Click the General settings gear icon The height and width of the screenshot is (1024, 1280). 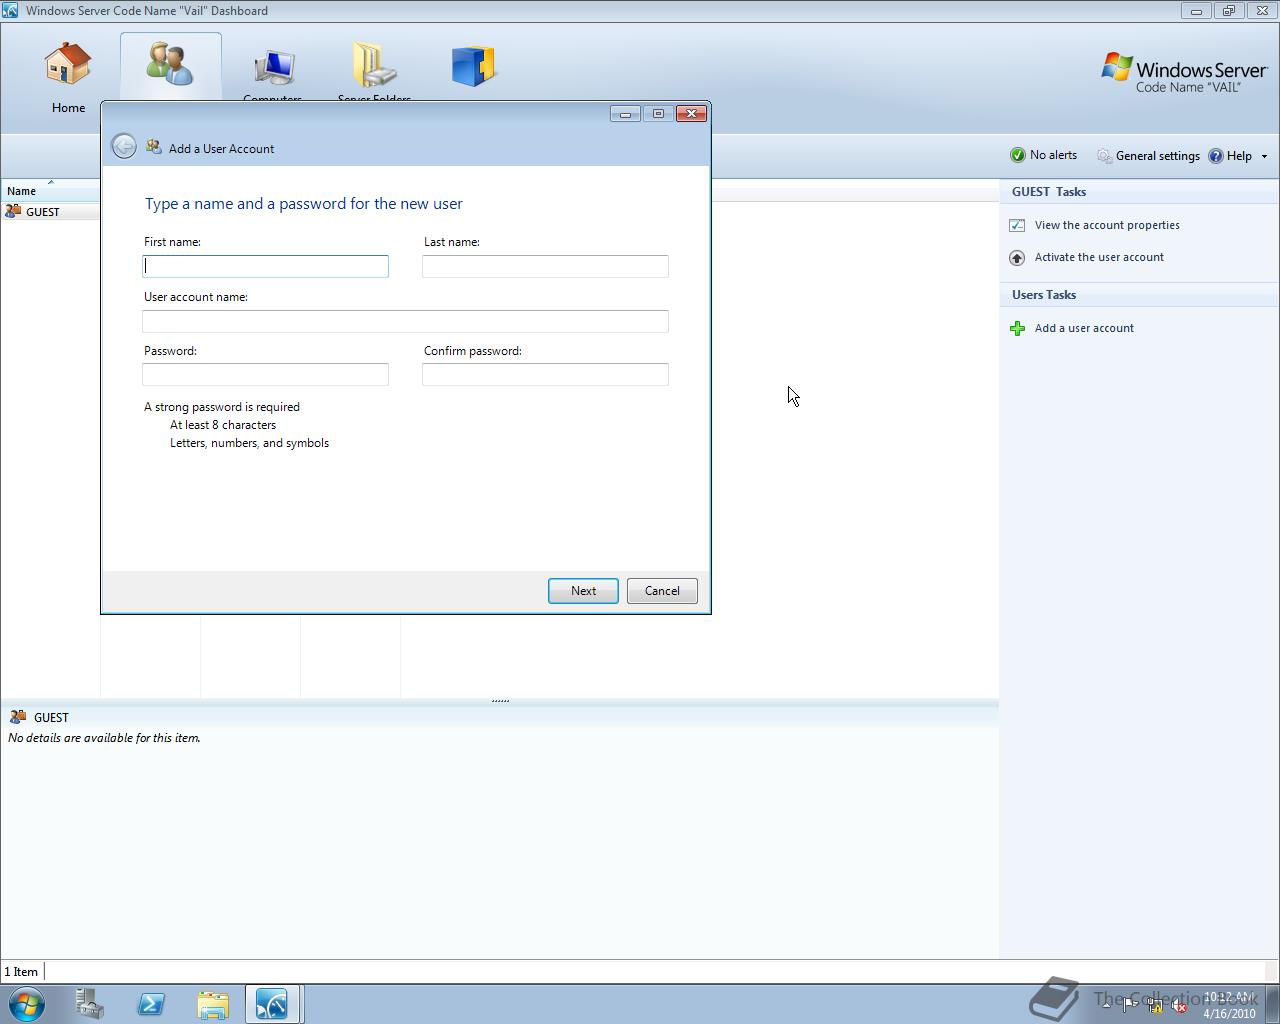[x=1104, y=156]
